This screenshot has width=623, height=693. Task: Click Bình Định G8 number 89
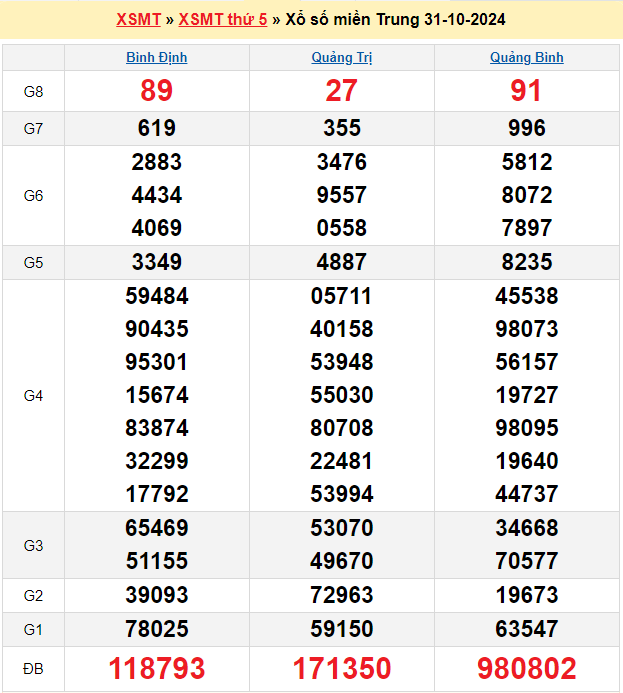point(156,91)
